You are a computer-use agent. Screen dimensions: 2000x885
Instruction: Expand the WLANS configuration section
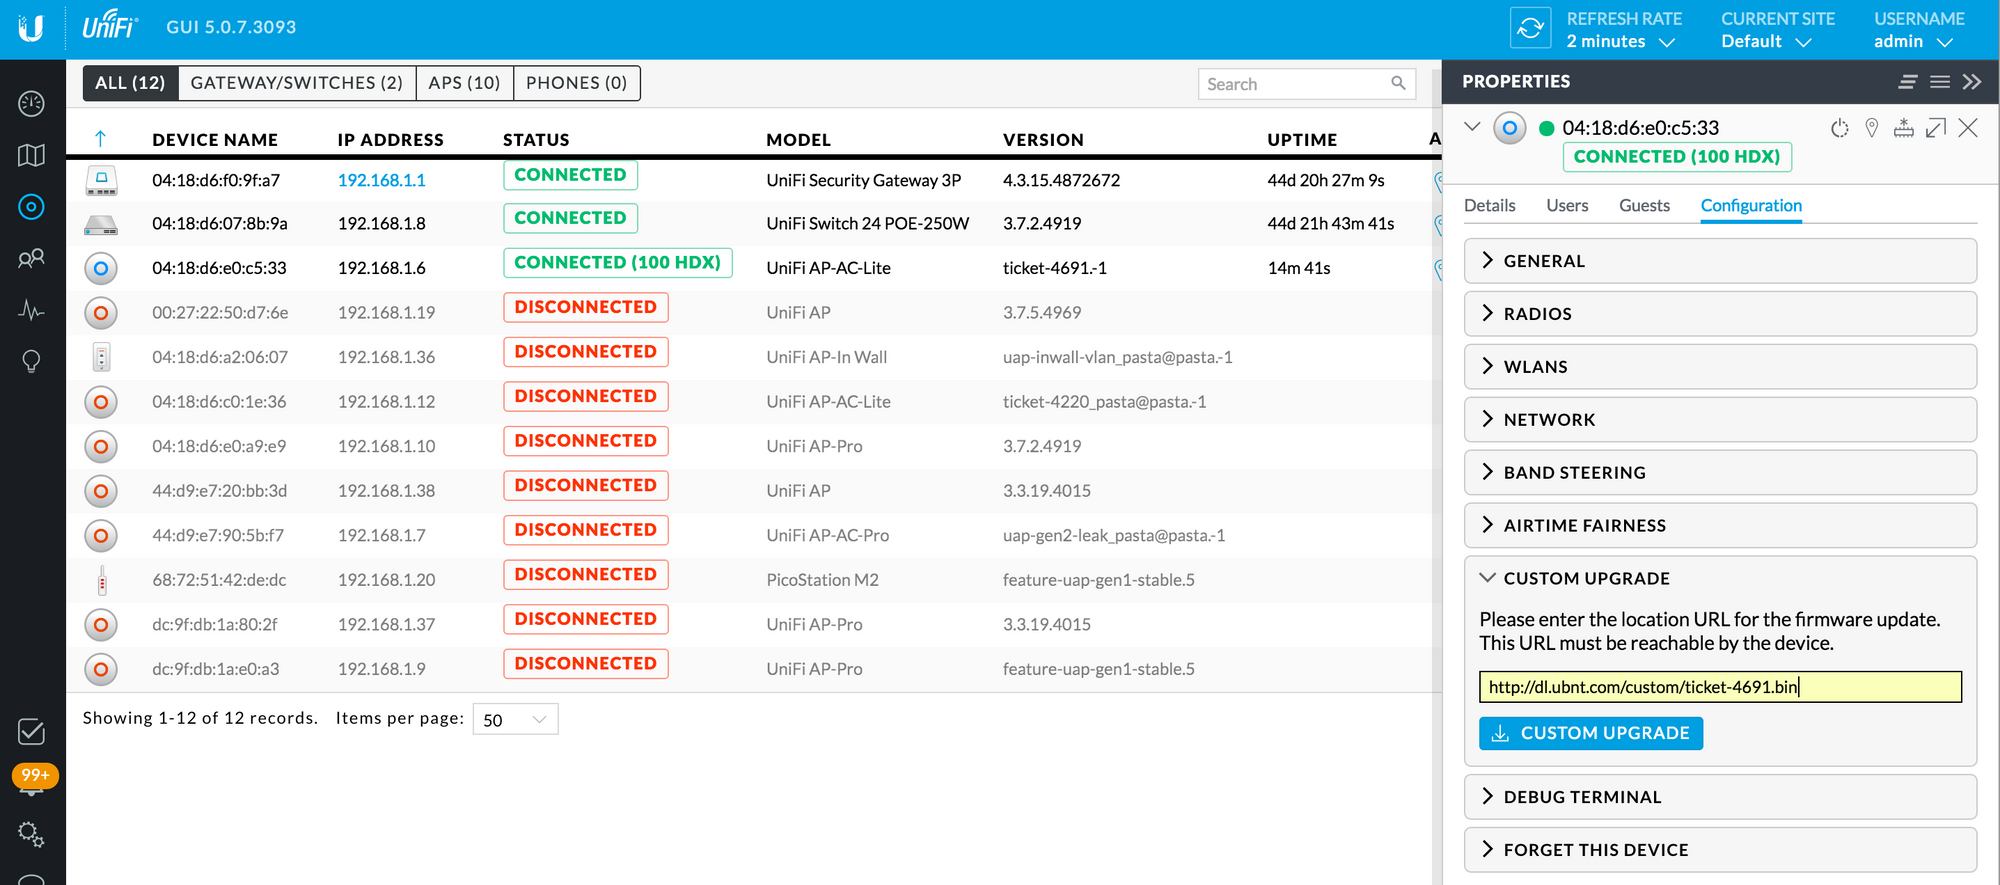pyautogui.click(x=1719, y=367)
